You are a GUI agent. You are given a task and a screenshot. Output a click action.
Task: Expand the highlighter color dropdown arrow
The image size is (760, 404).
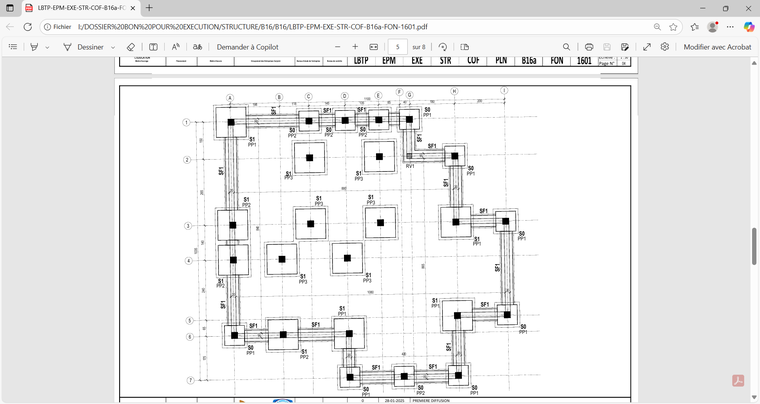click(x=47, y=47)
